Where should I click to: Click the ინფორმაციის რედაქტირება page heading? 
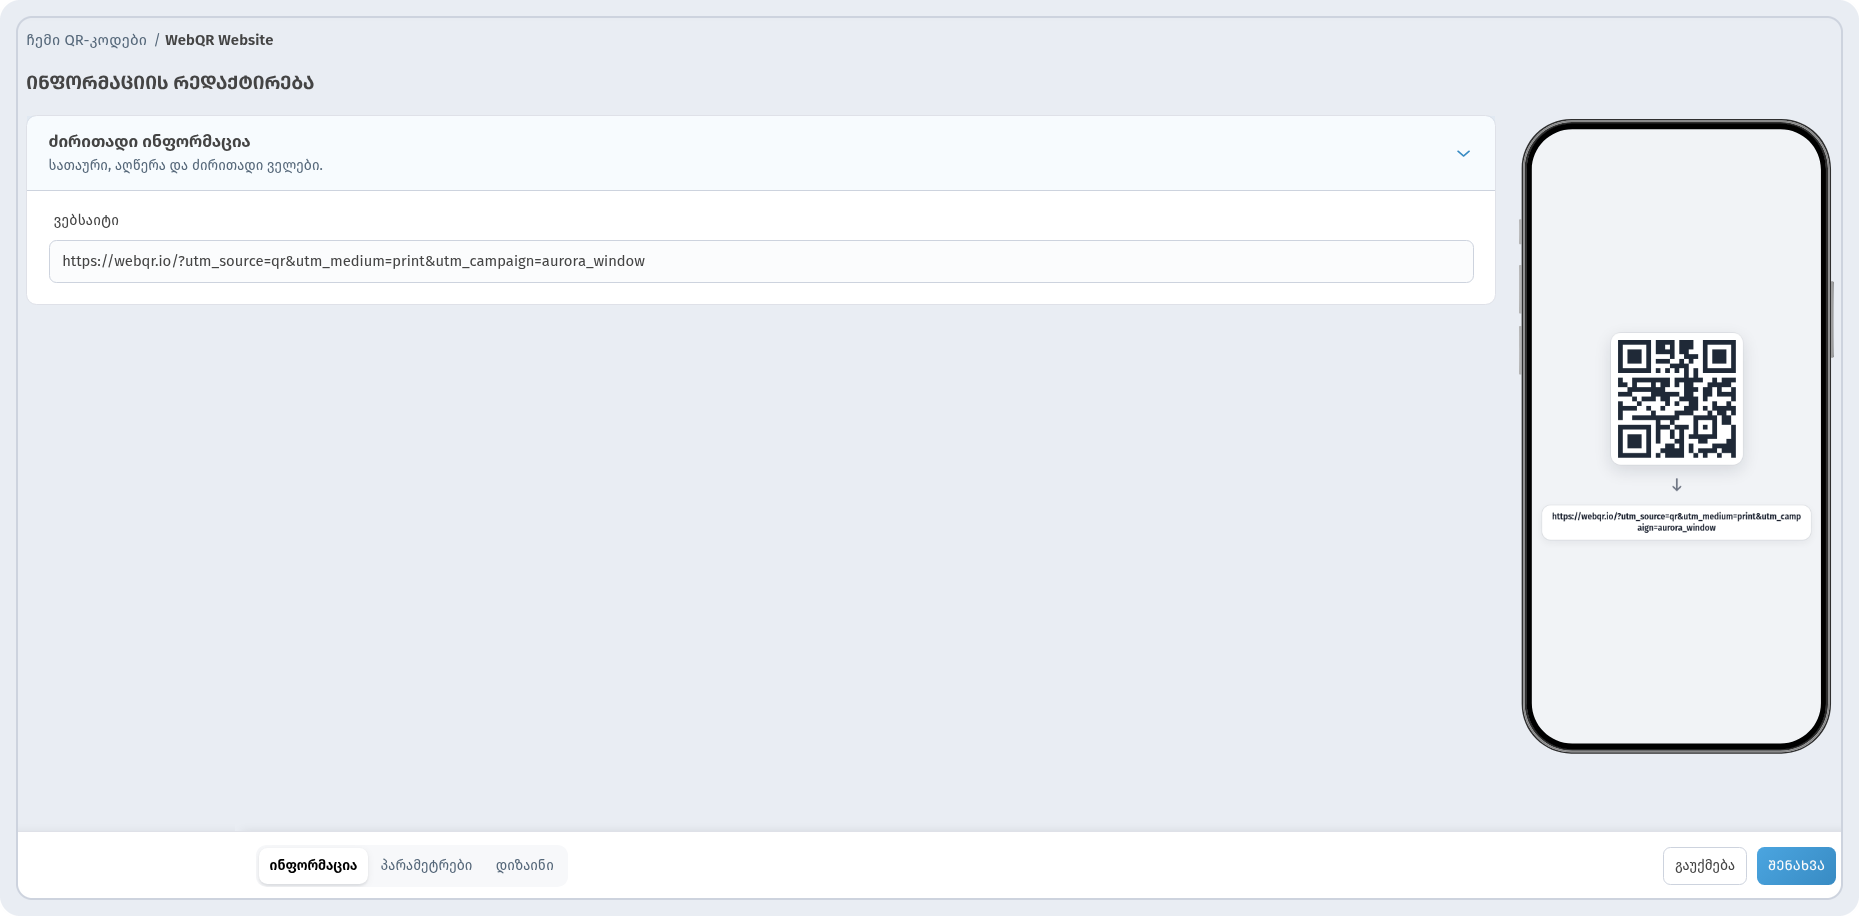pos(170,83)
